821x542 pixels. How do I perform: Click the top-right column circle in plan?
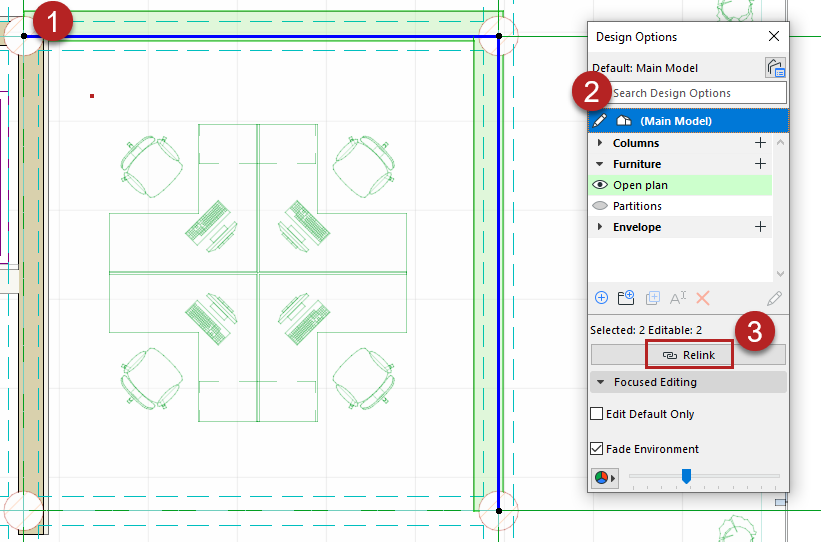(x=498, y=36)
